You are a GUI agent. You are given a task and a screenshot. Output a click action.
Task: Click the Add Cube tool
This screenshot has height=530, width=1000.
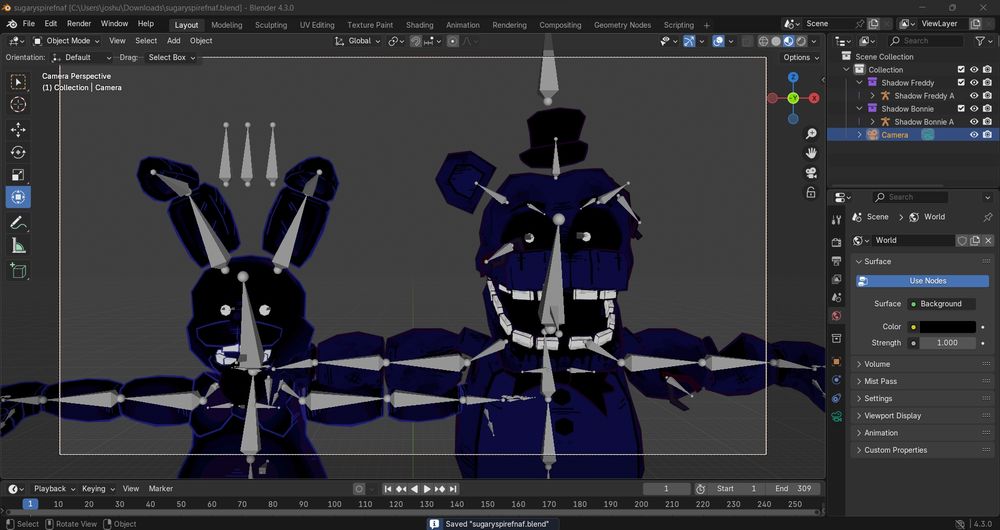click(18, 270)
